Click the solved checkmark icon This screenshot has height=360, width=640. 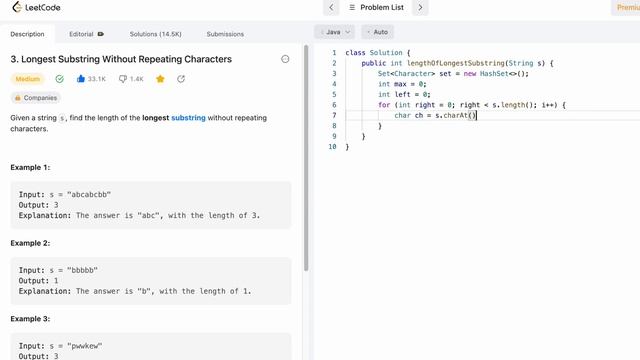pos(60,79)
